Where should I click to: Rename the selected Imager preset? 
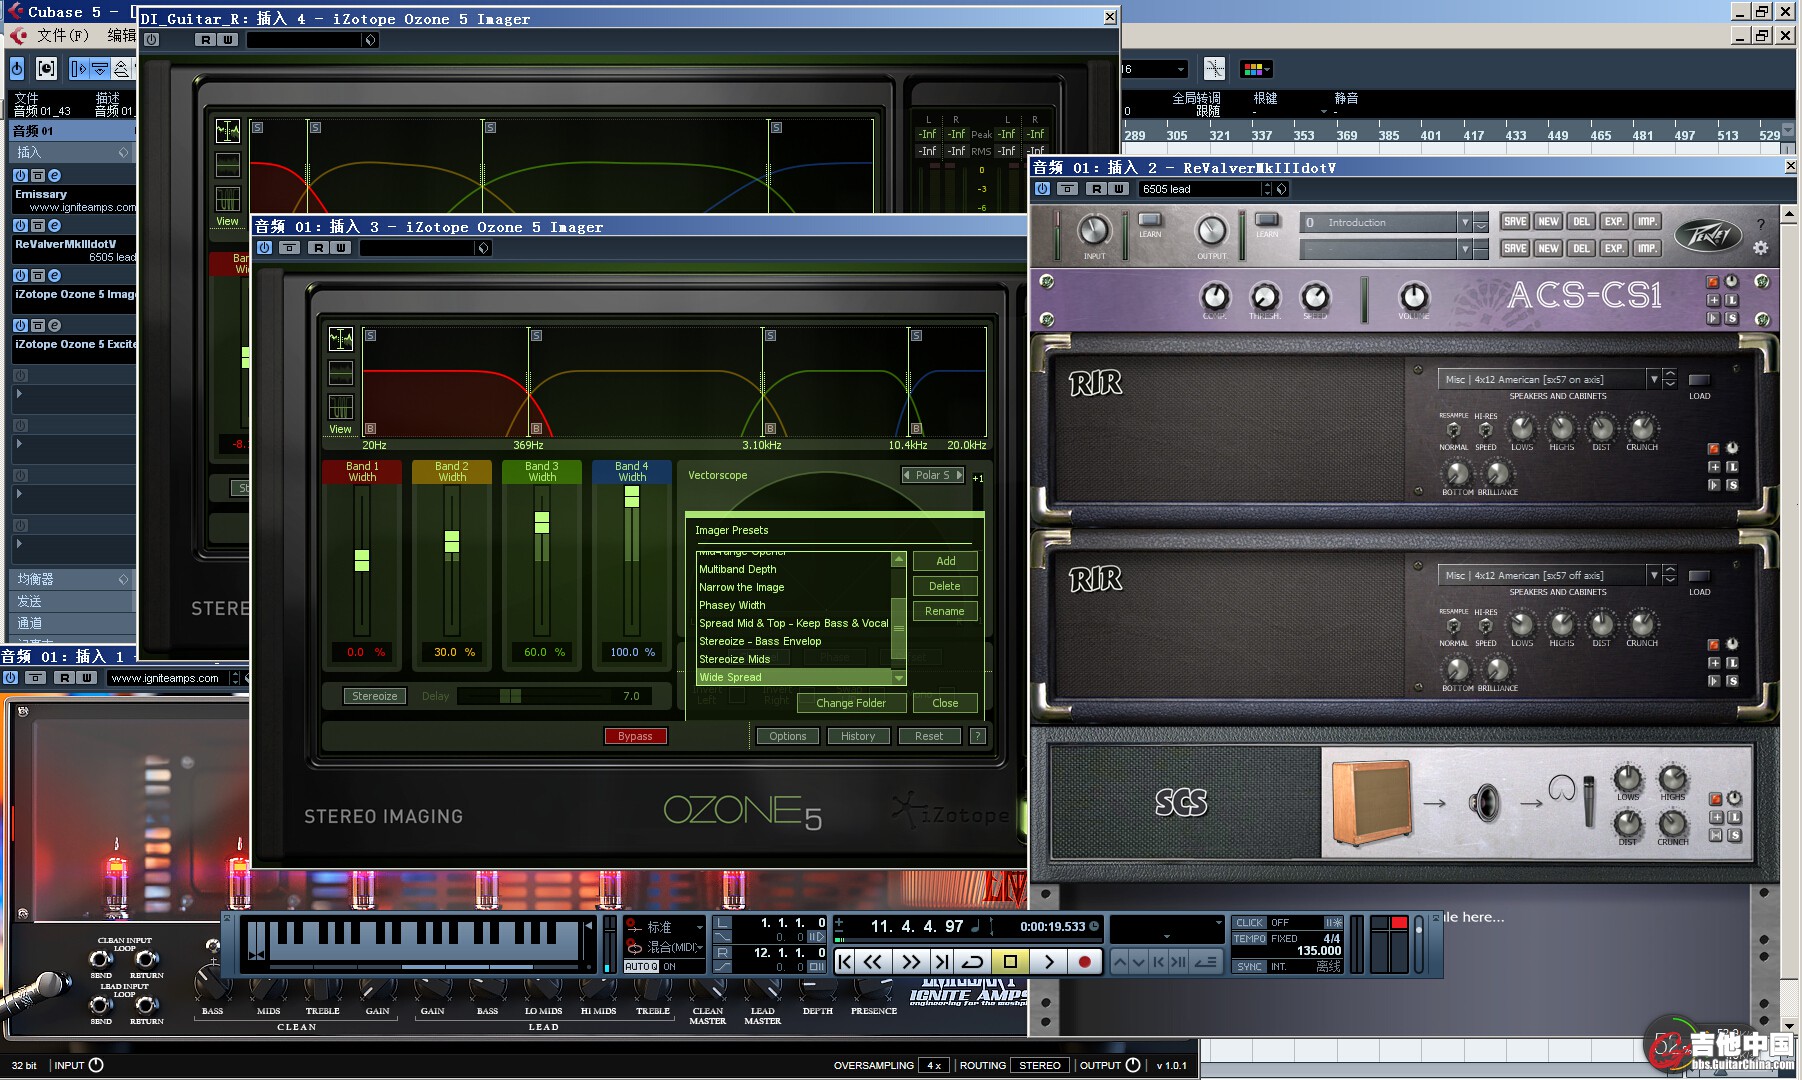[x=945, y=611]
